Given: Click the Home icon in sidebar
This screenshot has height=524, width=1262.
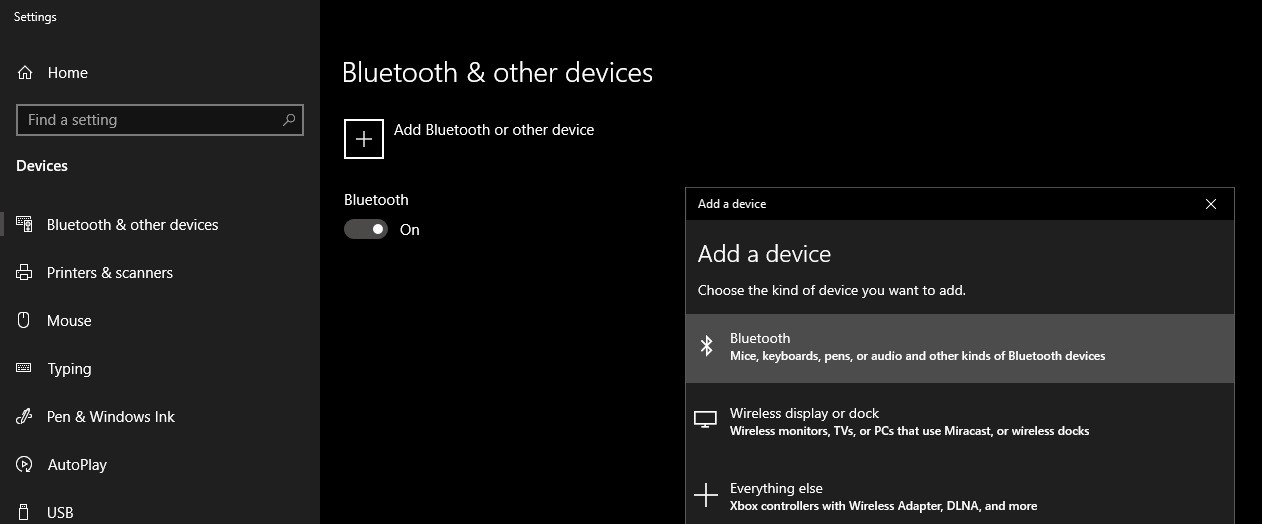Looking at the screenshot, I should coord(24,73).
